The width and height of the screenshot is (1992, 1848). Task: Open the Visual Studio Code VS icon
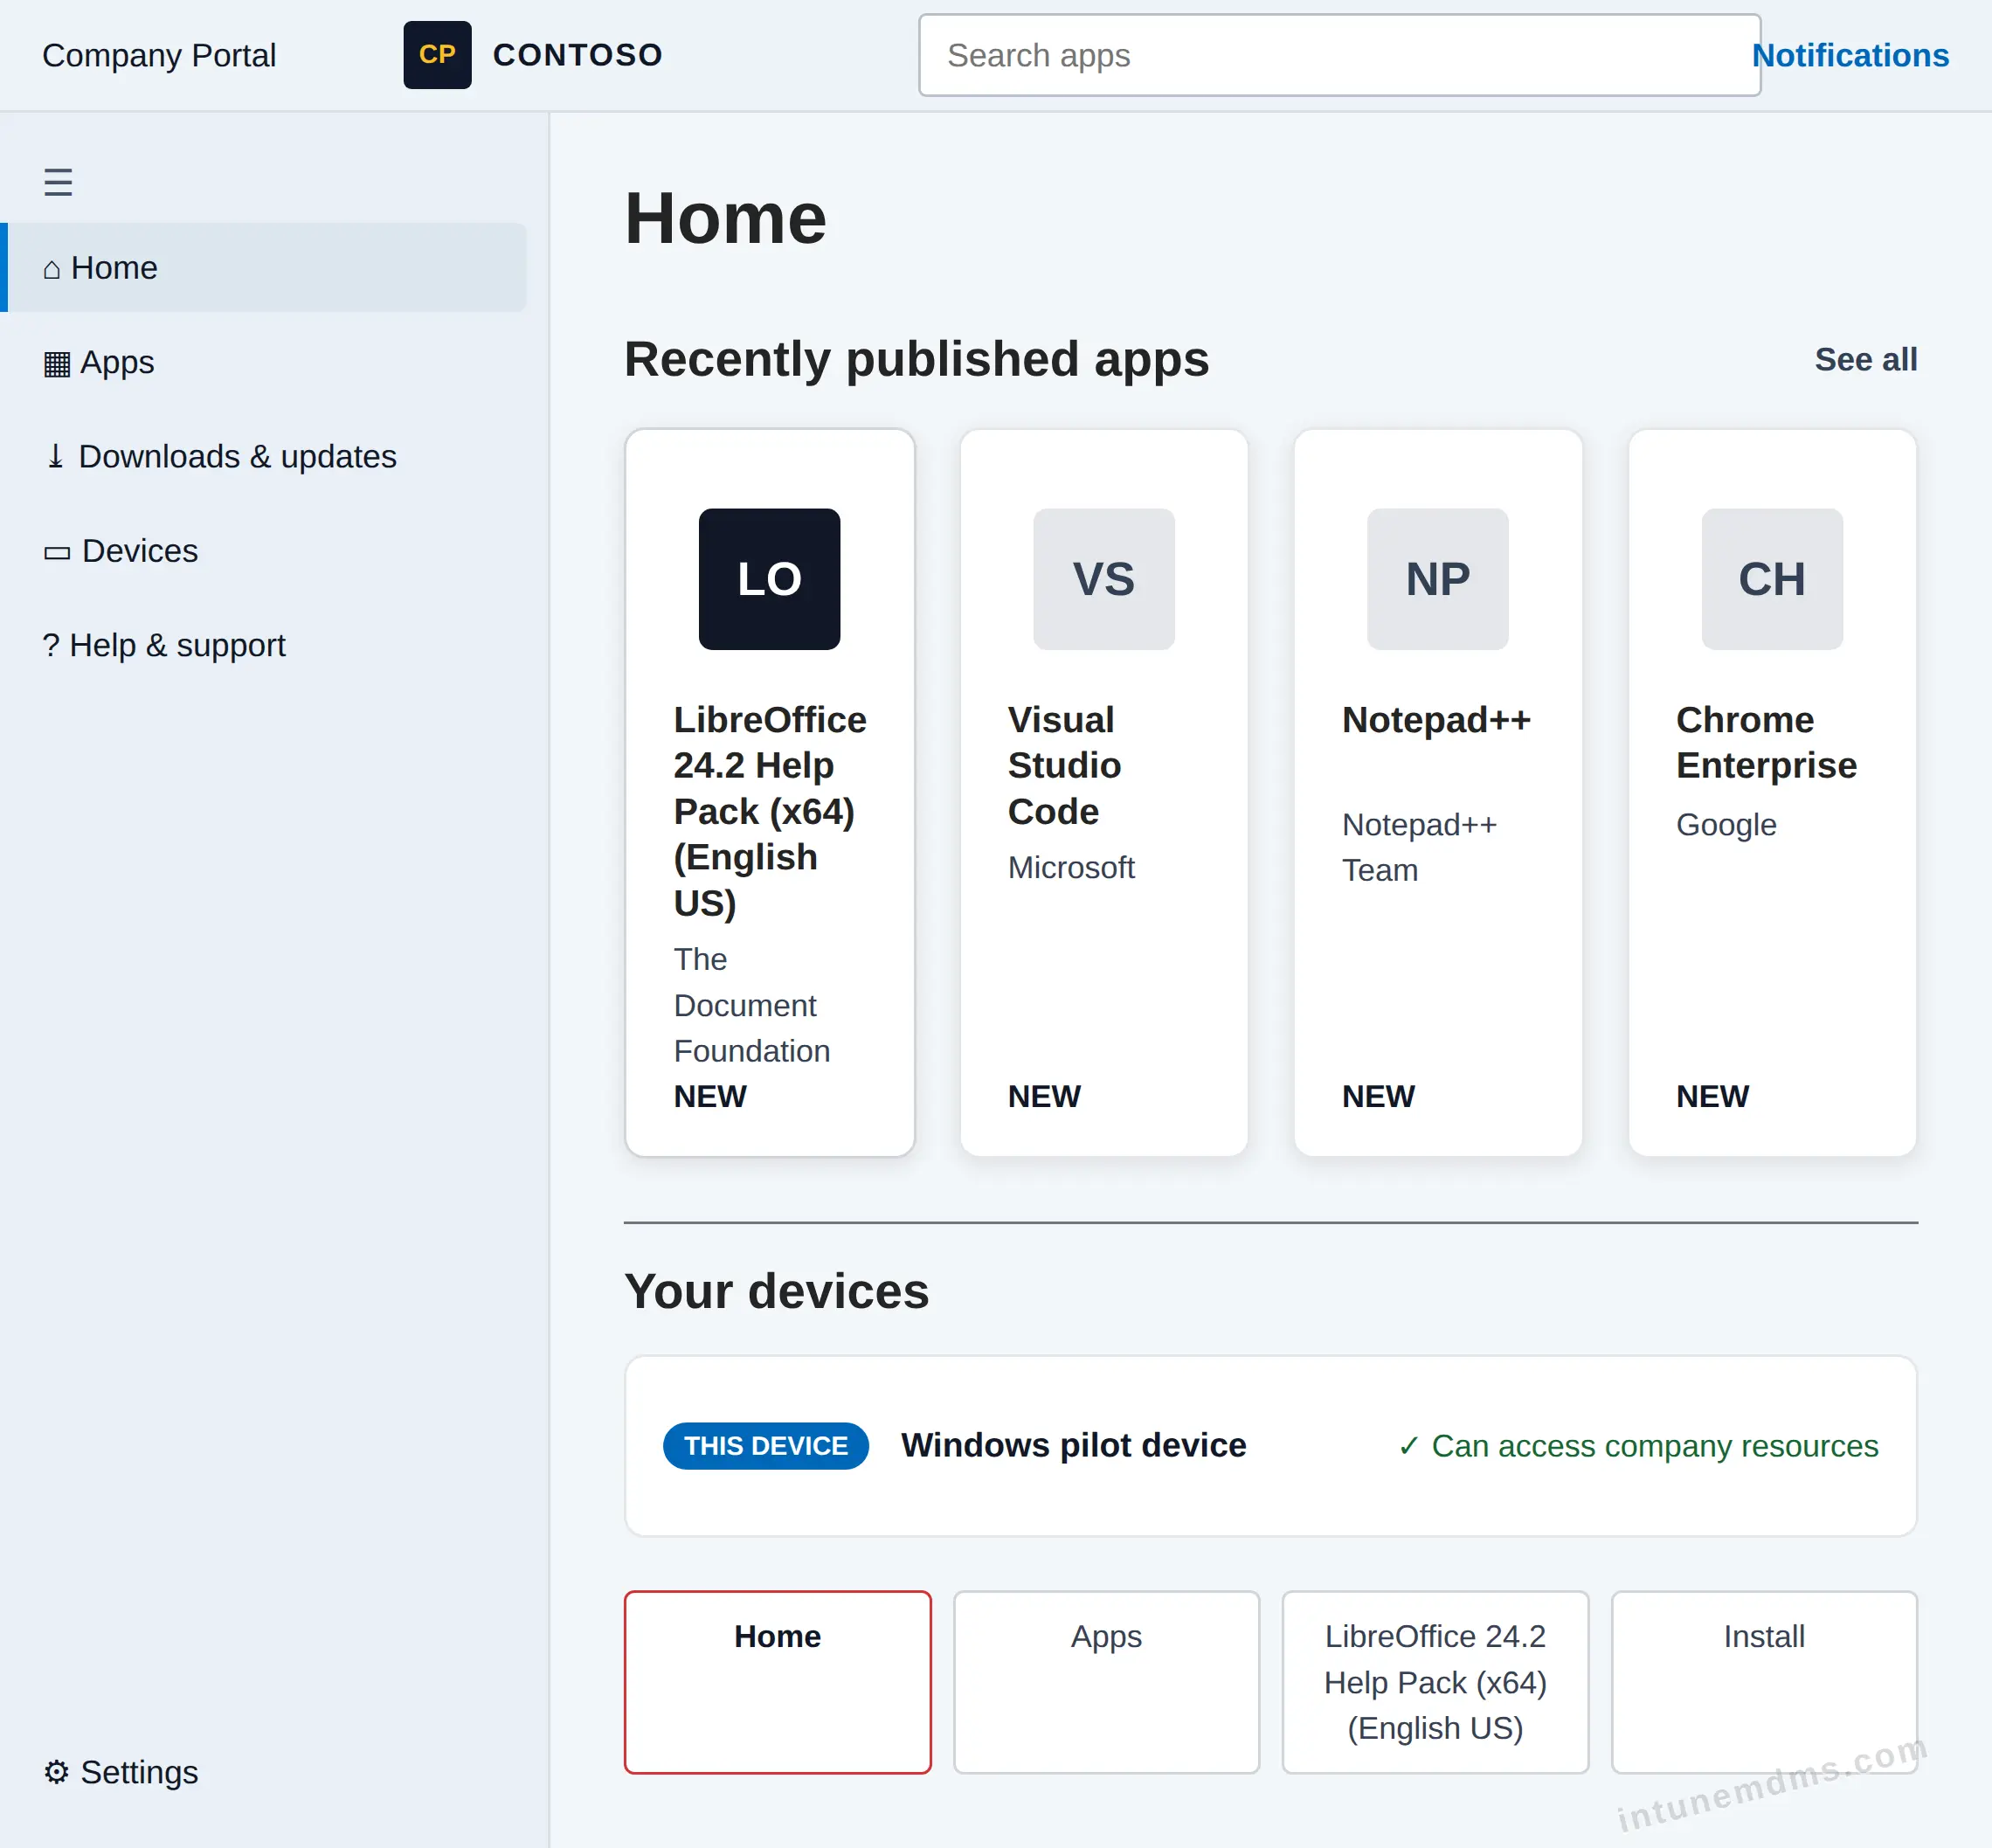(x=1103, y=579)
